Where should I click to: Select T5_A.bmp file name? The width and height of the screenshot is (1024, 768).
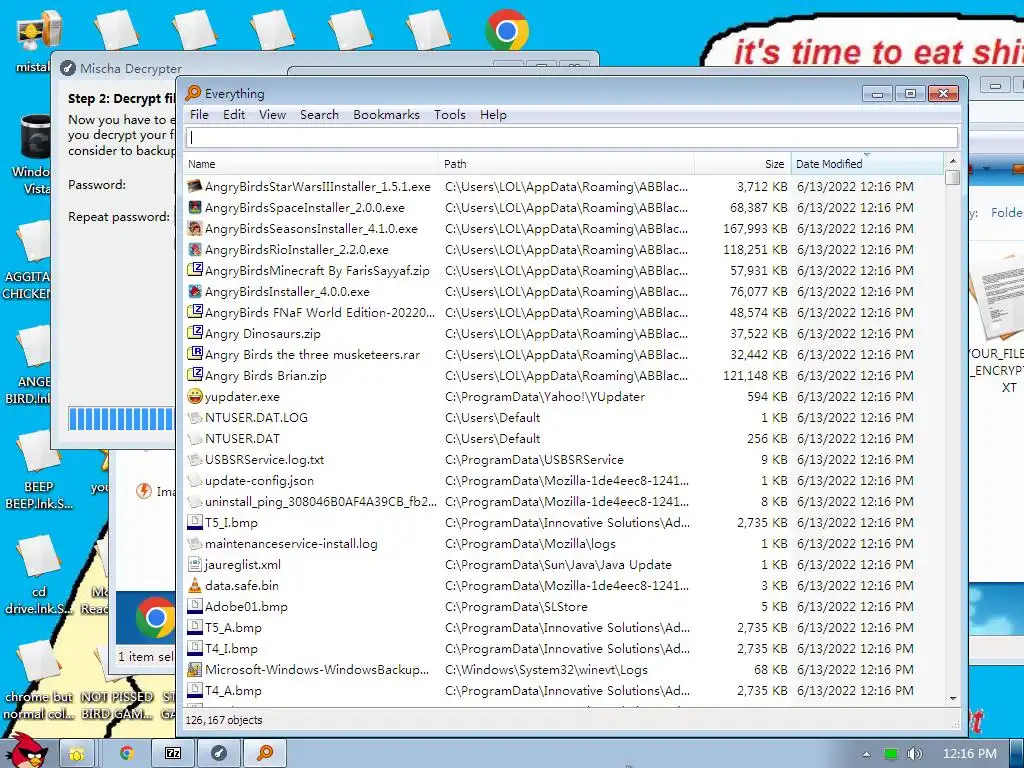(233, 628)
